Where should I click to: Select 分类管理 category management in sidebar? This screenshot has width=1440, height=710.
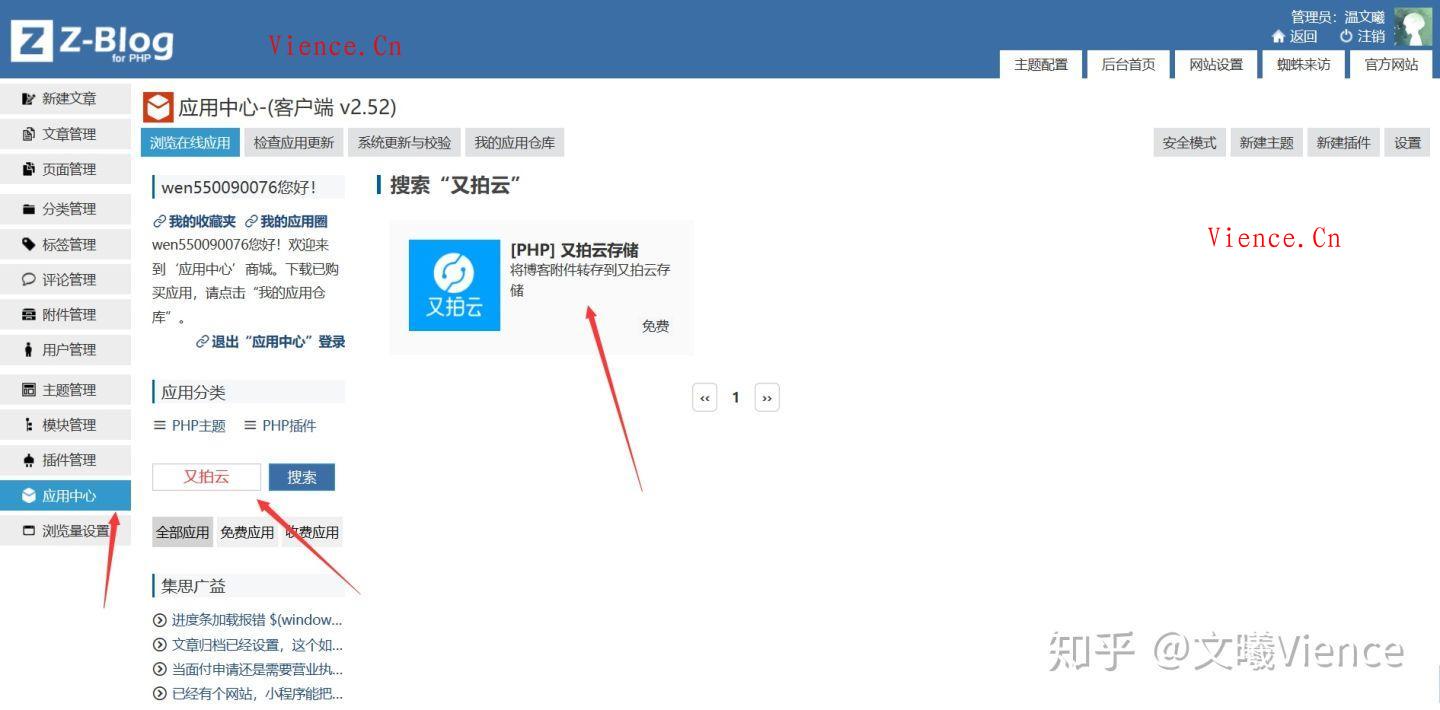[66, 208]
